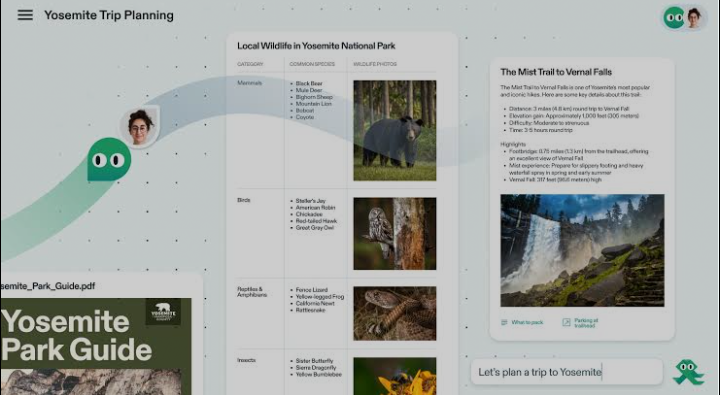The height and width of the screenshot is (395, 720).
Task: Click the green assistant avatar in header
Action: coord(674,18)
